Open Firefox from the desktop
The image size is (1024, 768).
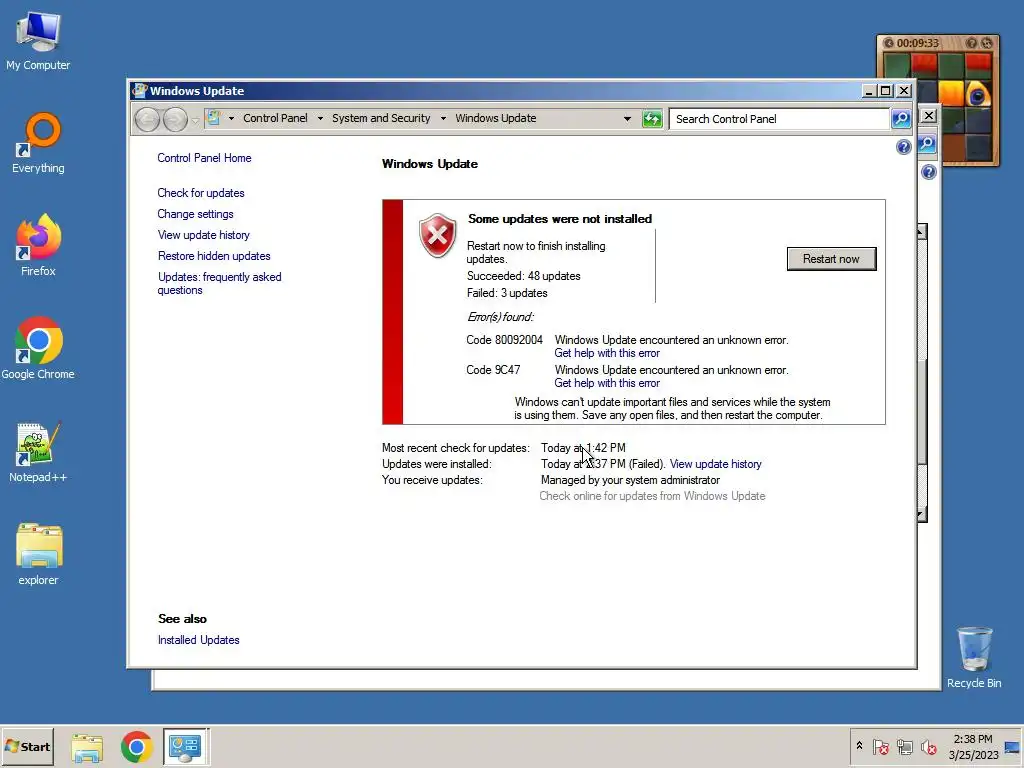click(x=38, y=245)
